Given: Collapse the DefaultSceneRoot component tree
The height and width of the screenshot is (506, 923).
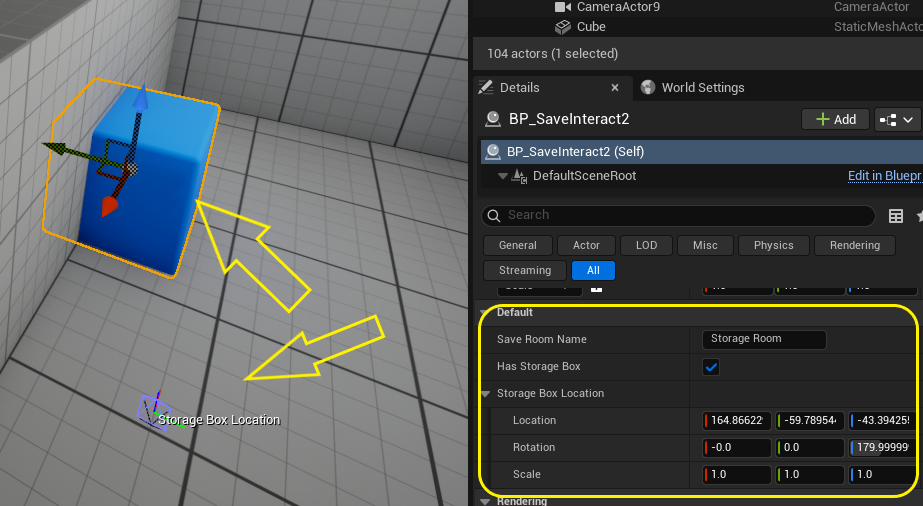Looking at the screenshot, I should (503, 176).
